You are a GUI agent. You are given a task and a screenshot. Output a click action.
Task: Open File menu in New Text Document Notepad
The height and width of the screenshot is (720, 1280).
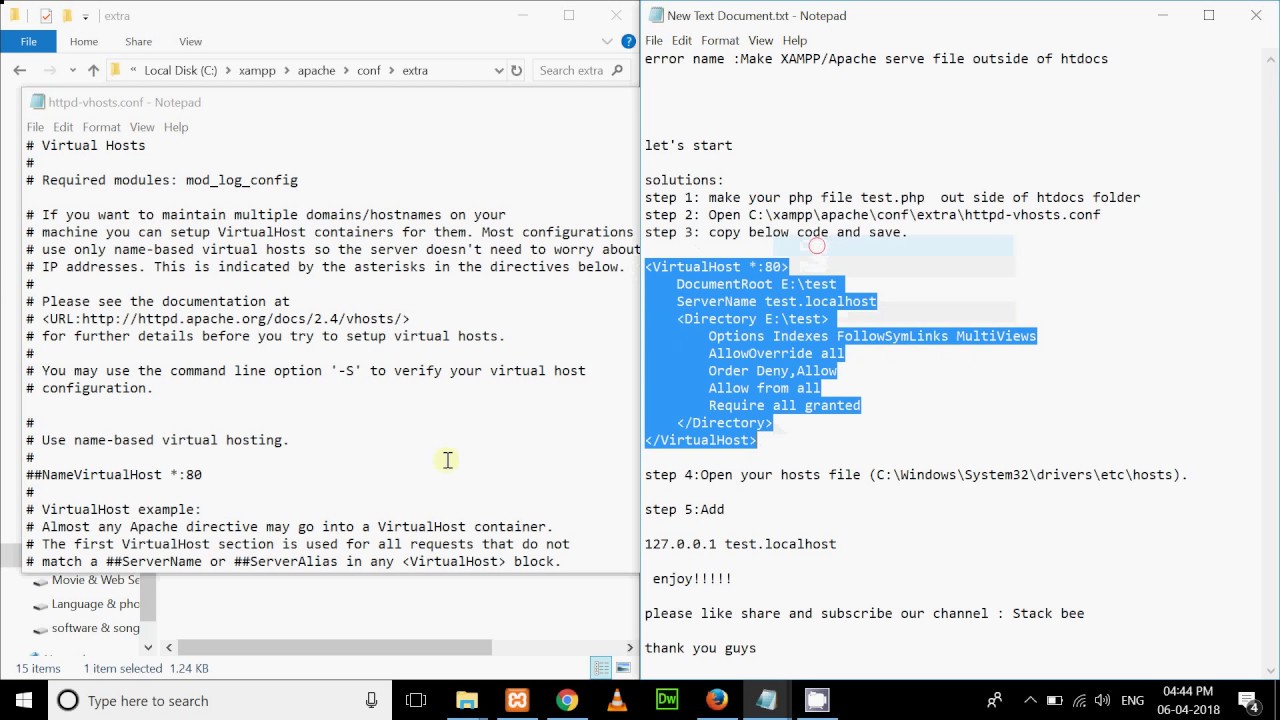tap(654, 40)
